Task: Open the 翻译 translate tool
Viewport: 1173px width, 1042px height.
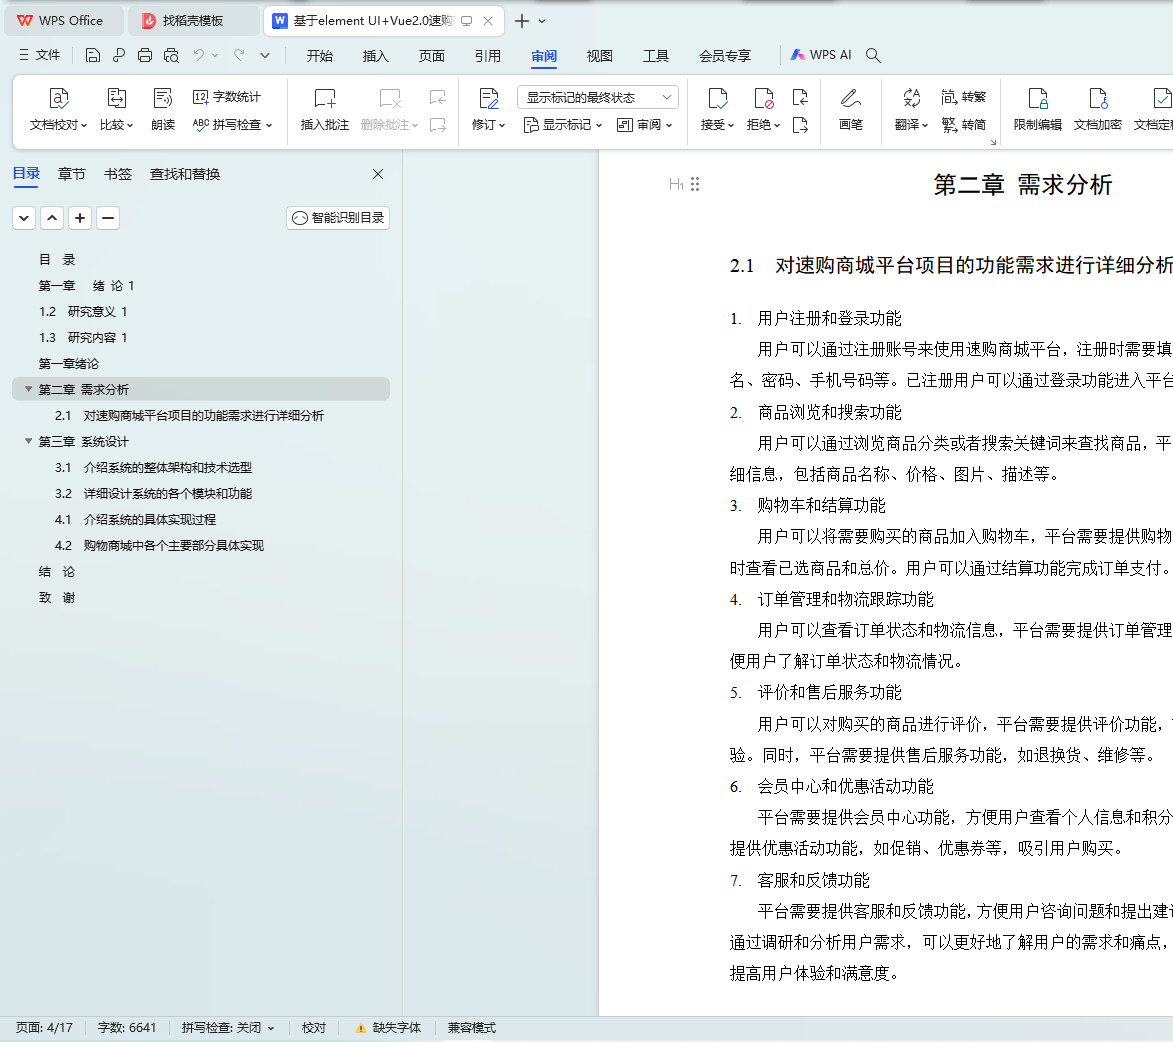Action: 911,109
